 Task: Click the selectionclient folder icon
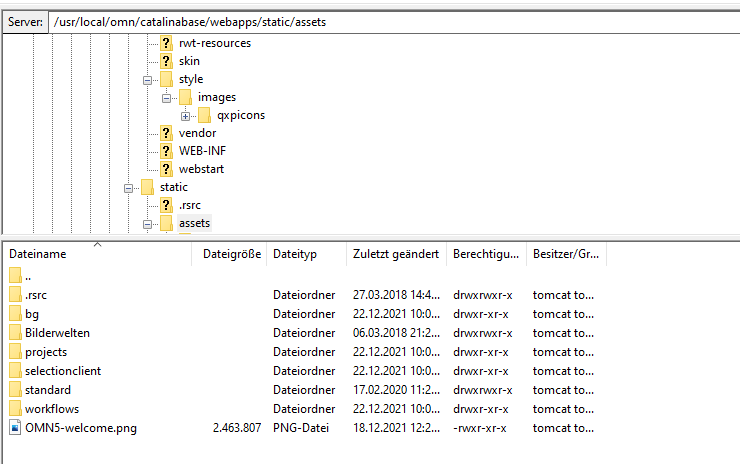[x=15, y=370]
